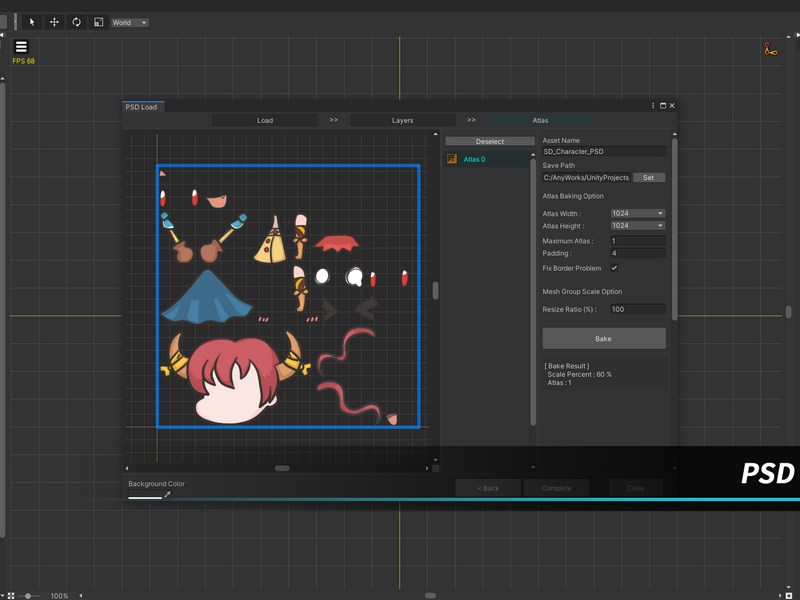
Task: Click the orange bone icon in viewport corner
Action: click(770, 49)
